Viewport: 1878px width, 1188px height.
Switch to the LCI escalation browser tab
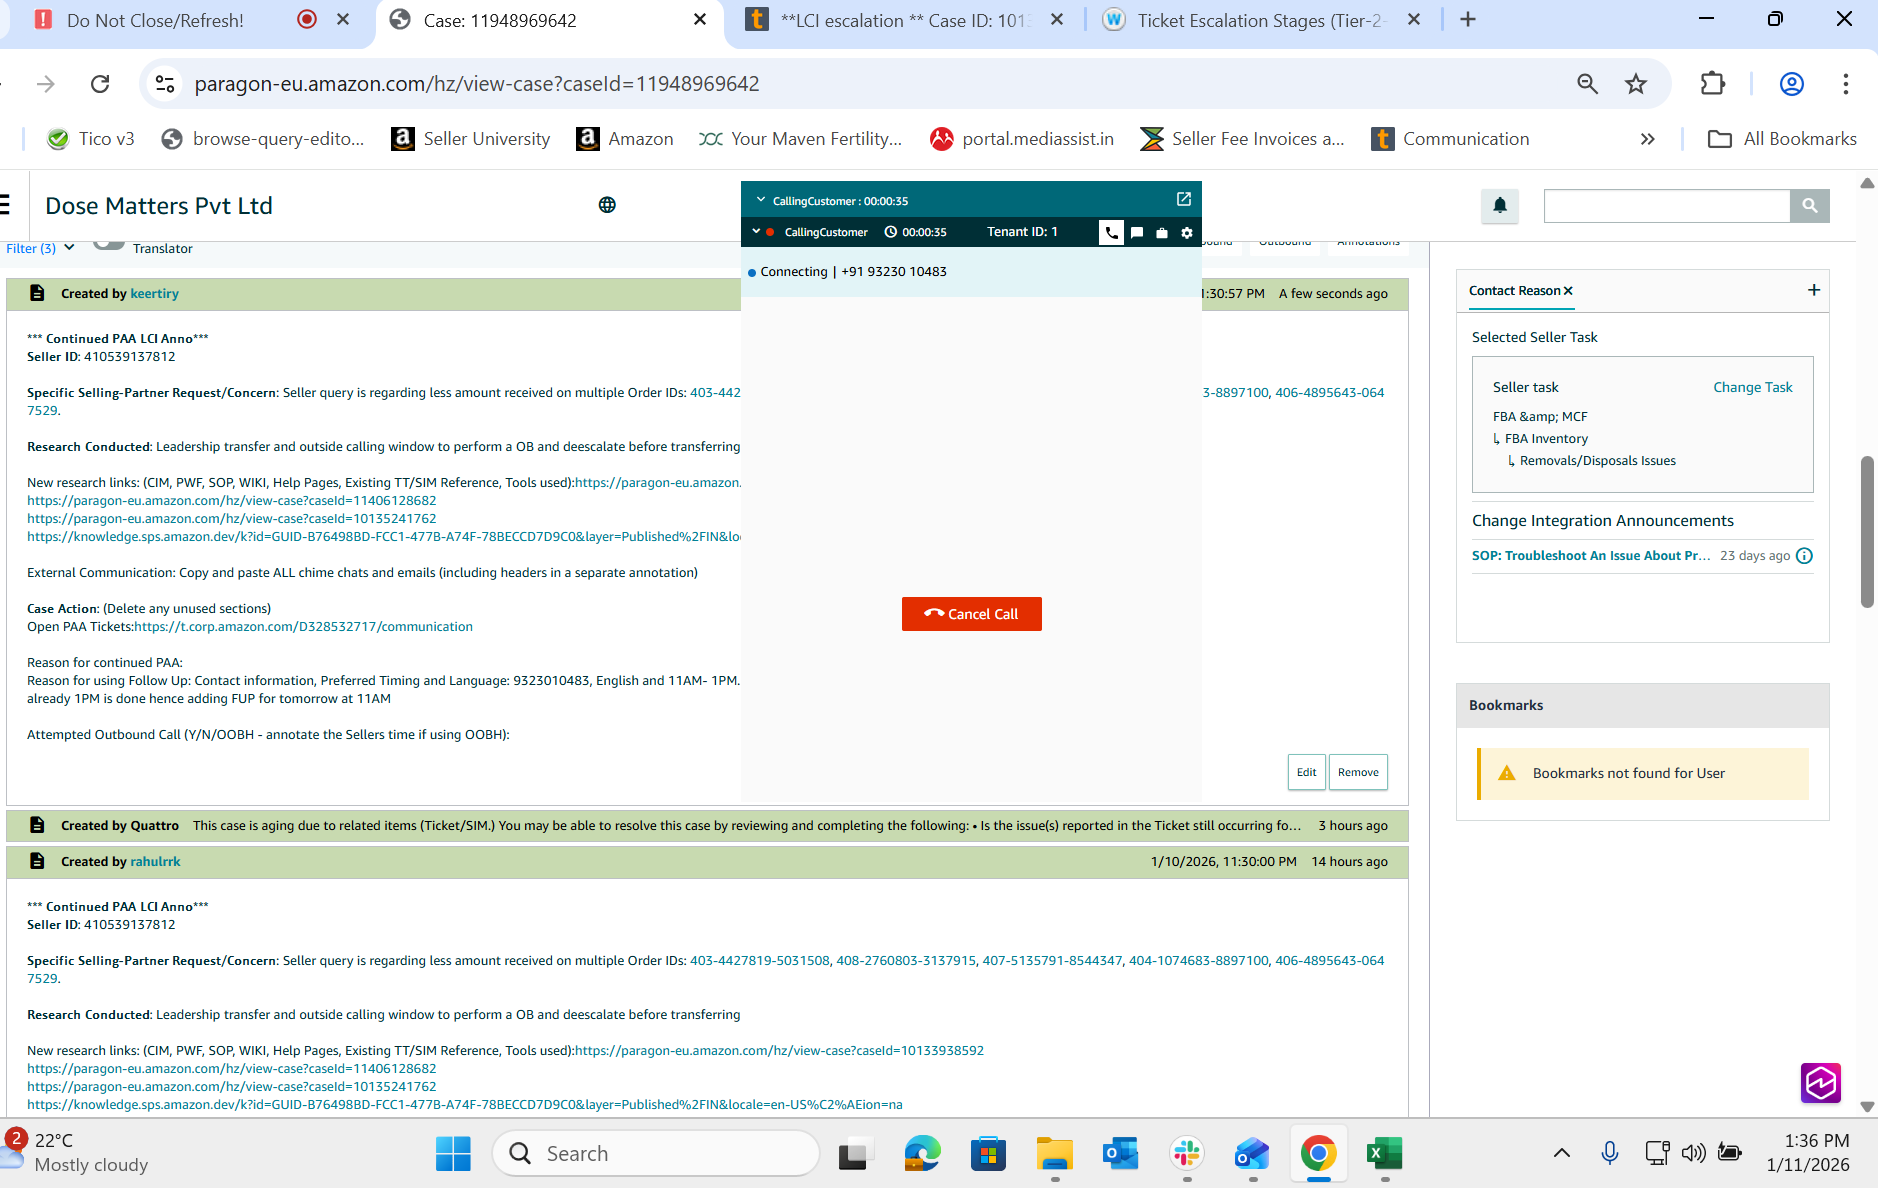pos(904,20)
